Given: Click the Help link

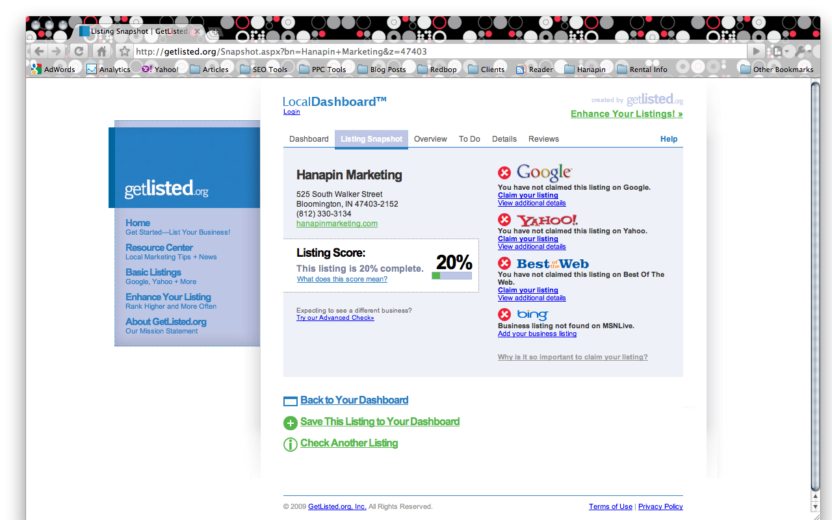Looking at the screenshot, I should click(x=669, y=139).
